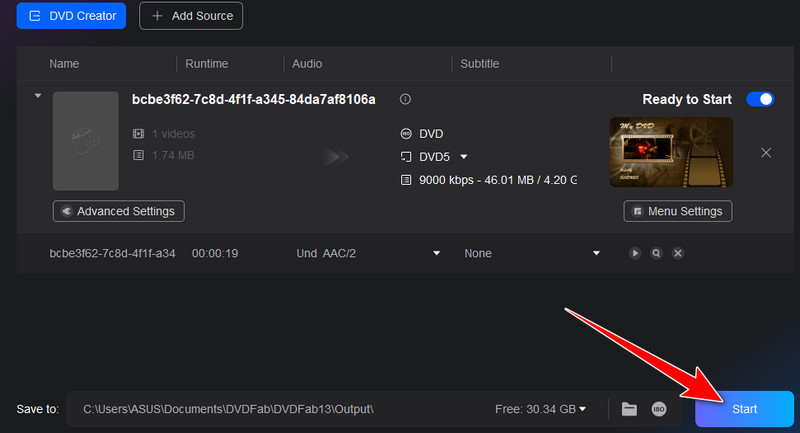Click the Subtitle column header
Screen dimensions: 800x433
tap(480, 64)
